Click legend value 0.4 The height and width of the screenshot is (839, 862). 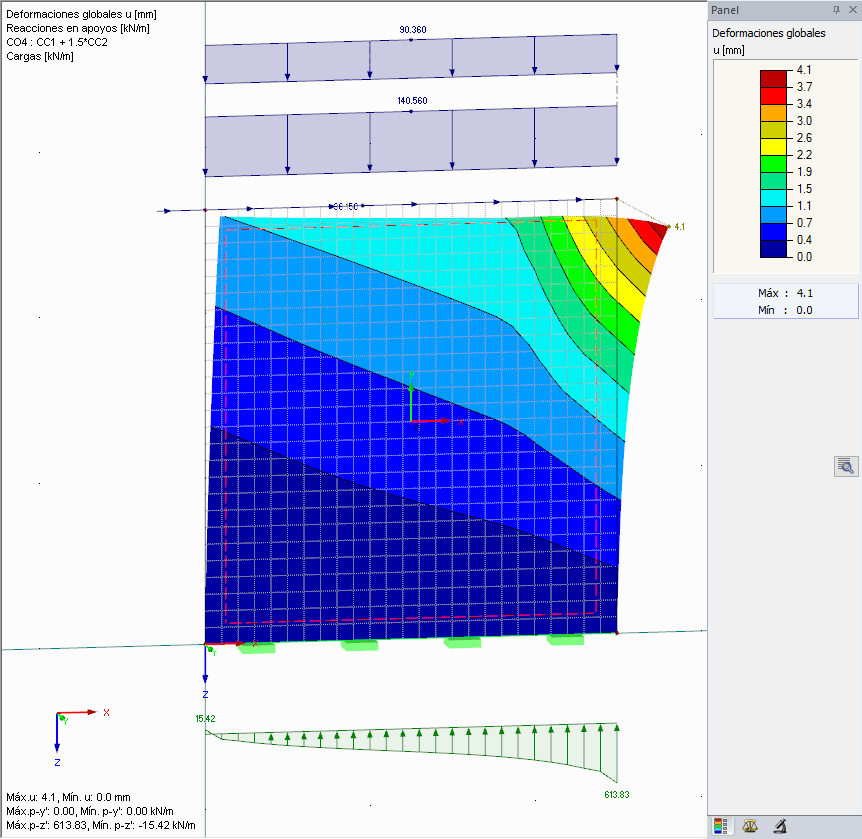point(804,240)
